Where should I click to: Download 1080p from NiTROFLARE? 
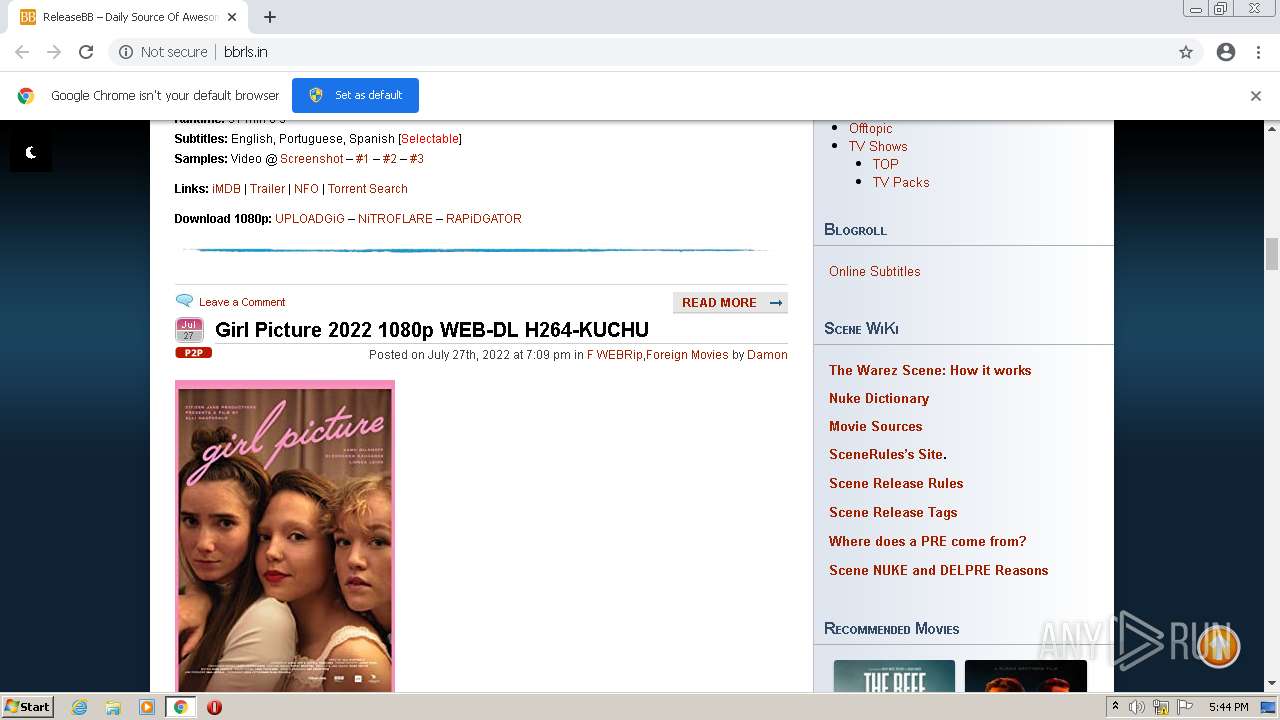click(x=395, y=219)
